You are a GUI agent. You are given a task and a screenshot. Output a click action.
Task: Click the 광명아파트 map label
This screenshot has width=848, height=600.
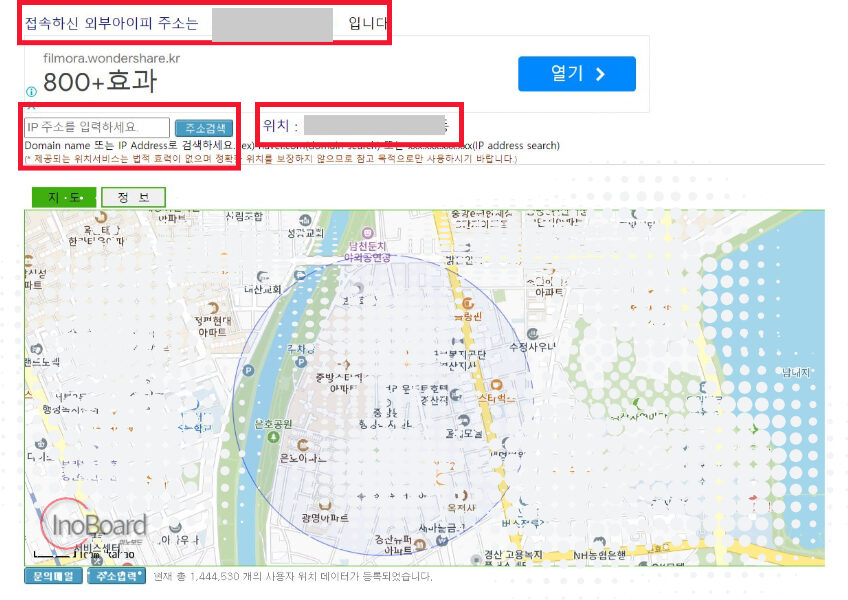[325, 518]
